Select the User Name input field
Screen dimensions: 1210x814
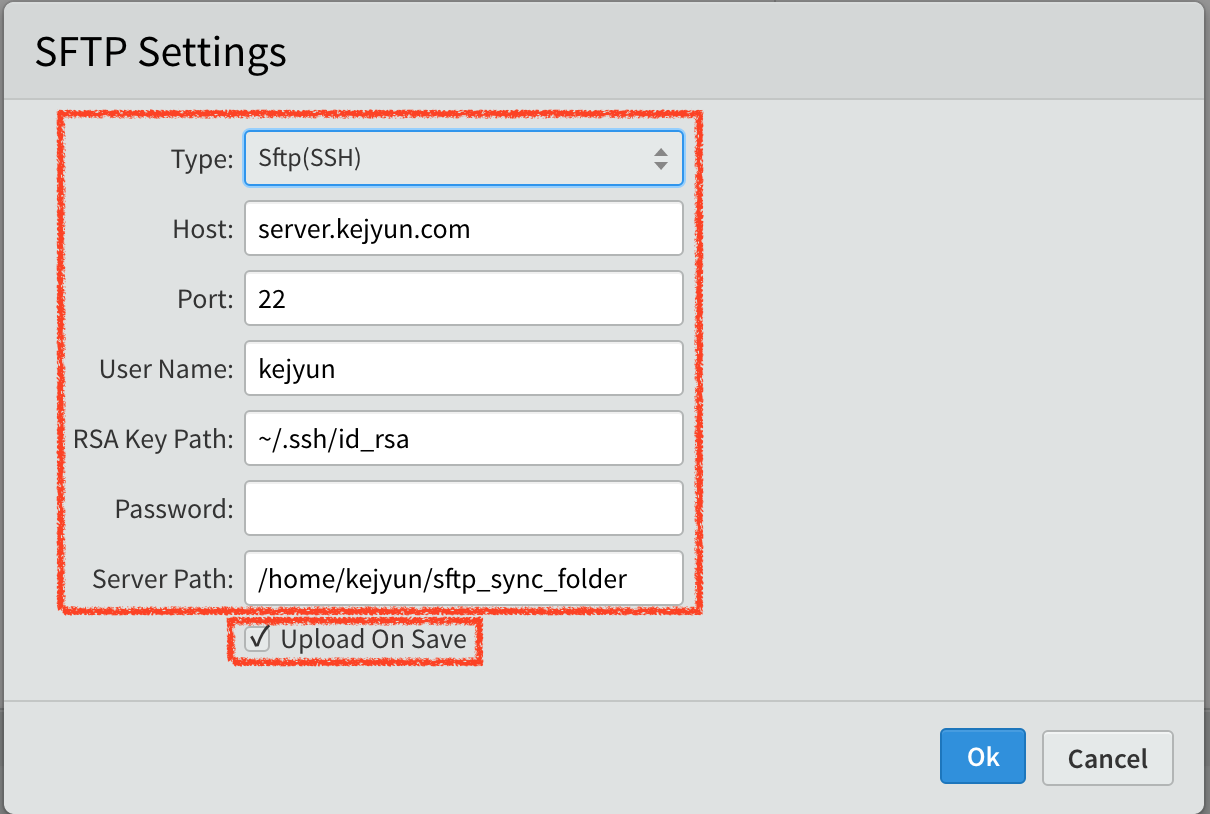pos(464,368)
